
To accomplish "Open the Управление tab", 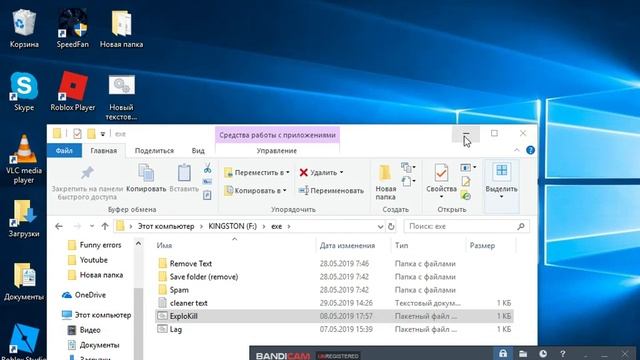I will pyautogui.click(x=277, y=151).
